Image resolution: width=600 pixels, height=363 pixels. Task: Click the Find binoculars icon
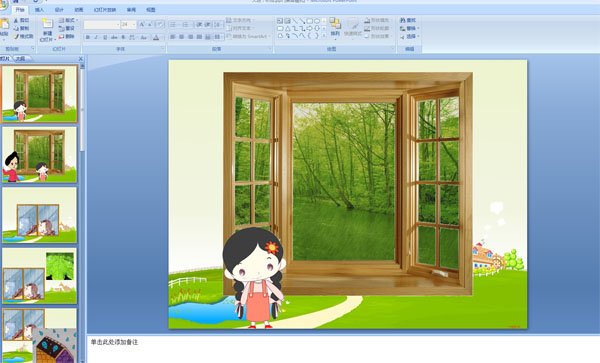pyautogui.click(x=403, y=20)
